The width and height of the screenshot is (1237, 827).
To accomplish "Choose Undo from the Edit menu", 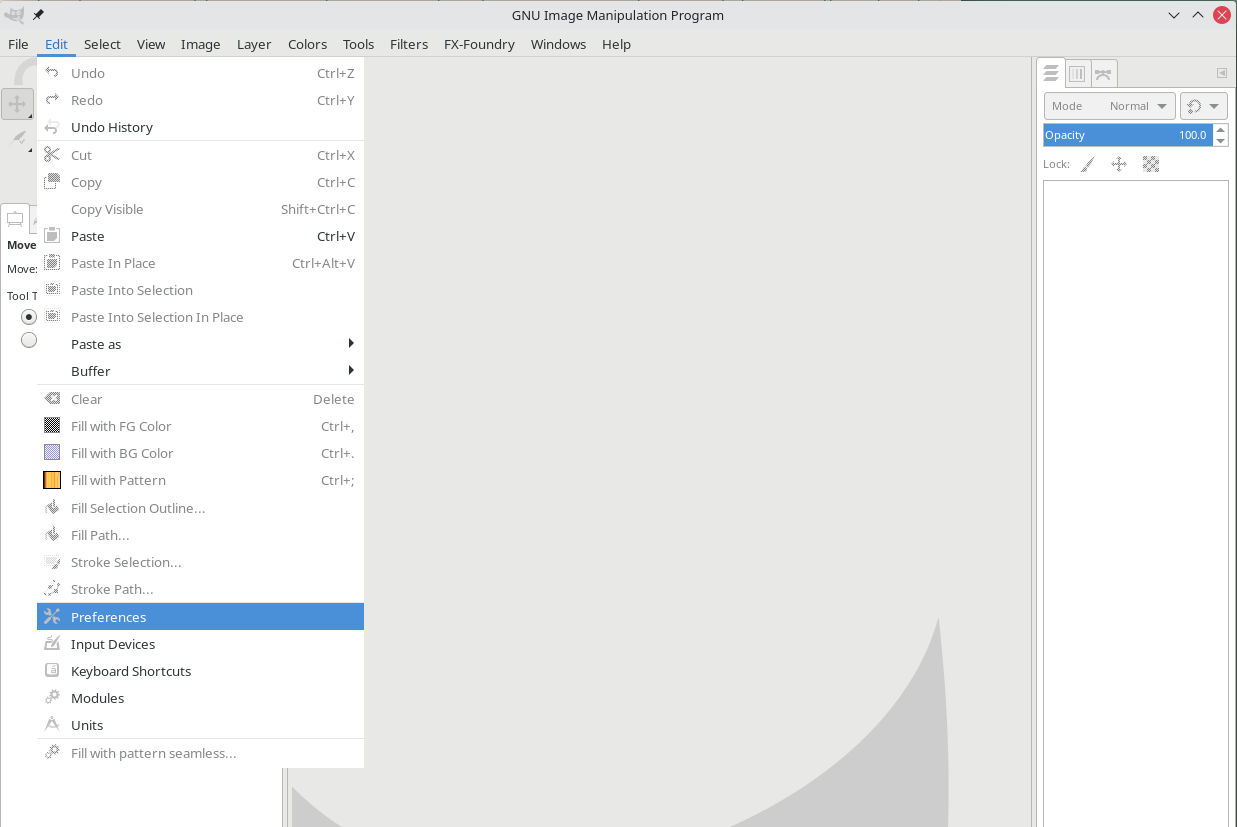I will coord(200,73).
